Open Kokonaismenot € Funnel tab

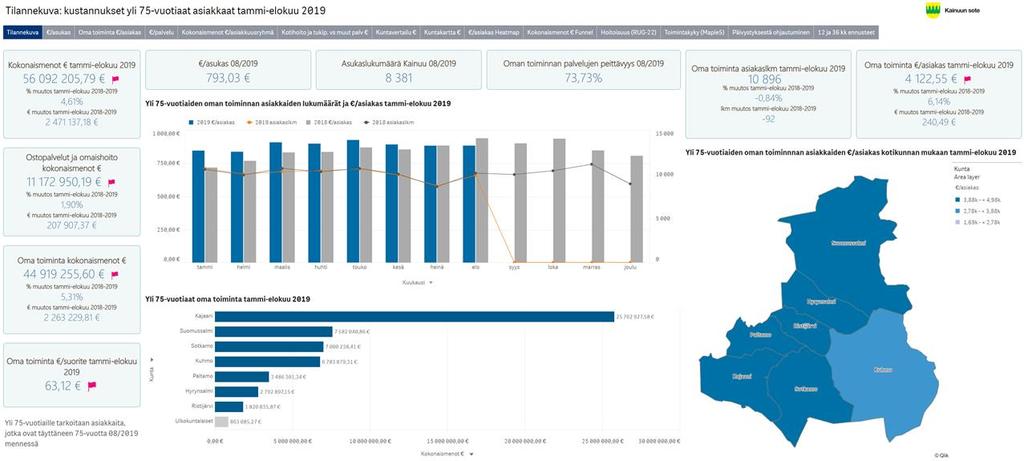(x=558, y=31)
